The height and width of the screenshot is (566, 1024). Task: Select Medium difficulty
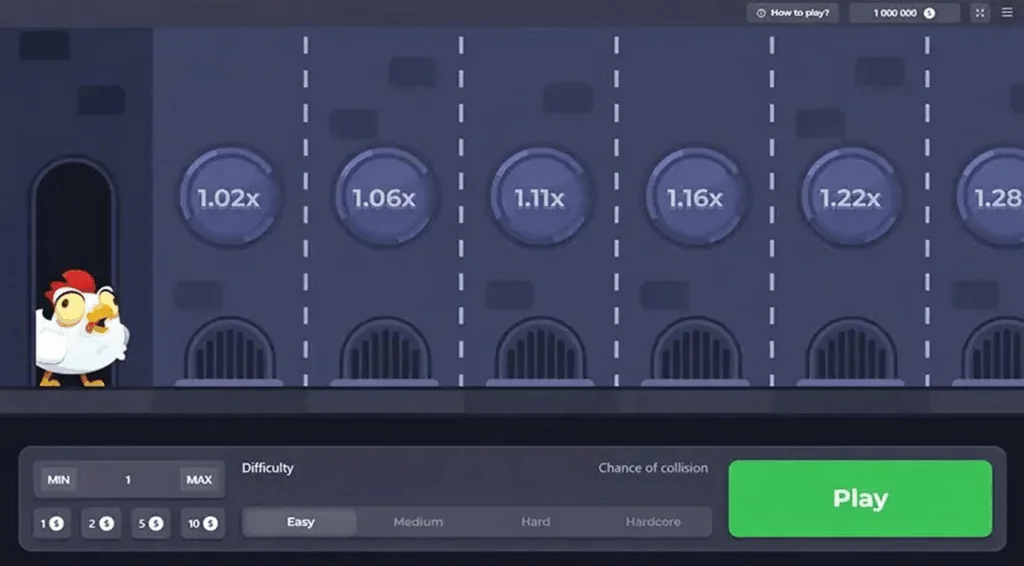(418, 522)
